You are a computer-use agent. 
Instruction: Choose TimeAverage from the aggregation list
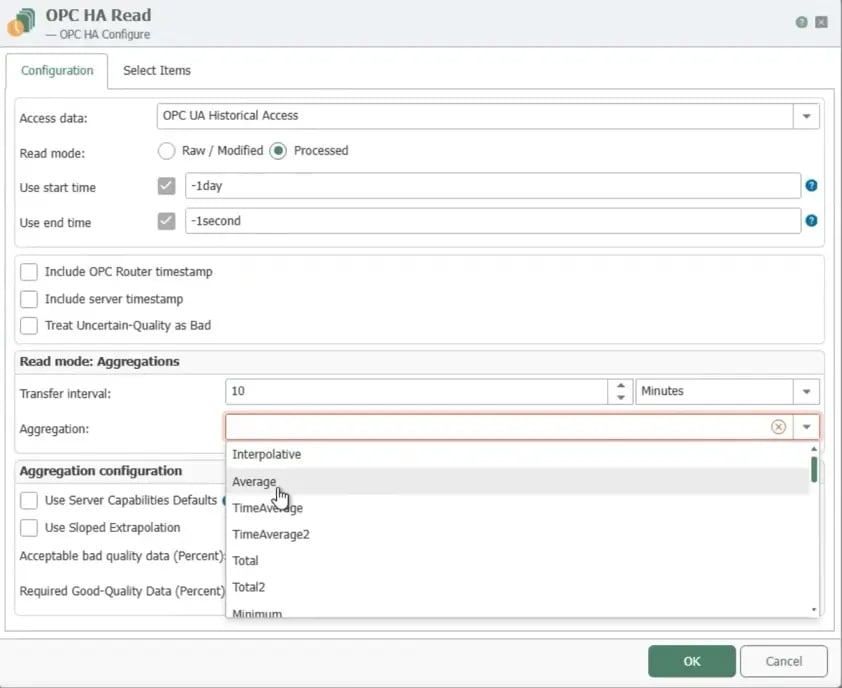[267, 508]
